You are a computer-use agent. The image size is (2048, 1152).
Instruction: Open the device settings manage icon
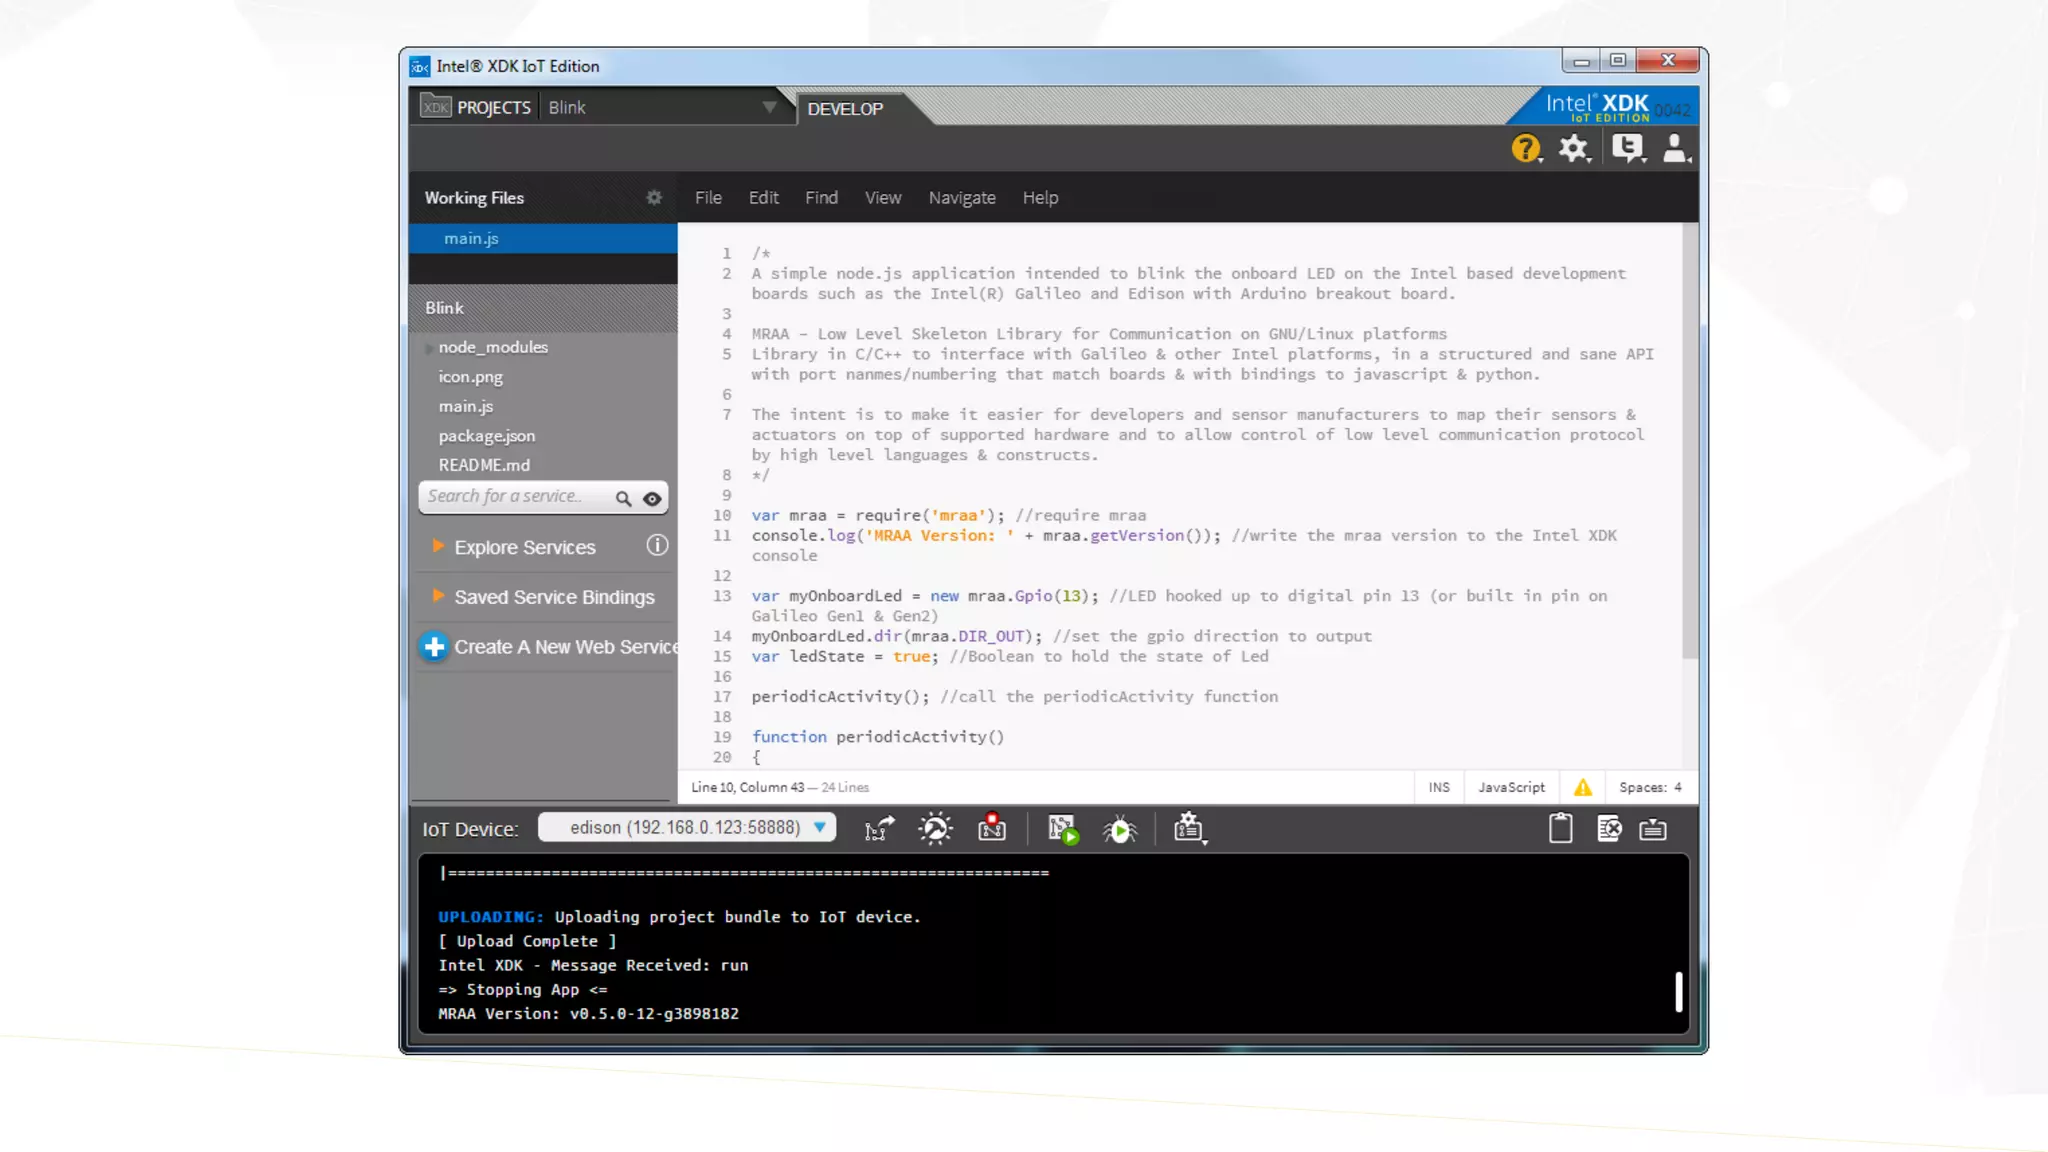(1189, 829)
